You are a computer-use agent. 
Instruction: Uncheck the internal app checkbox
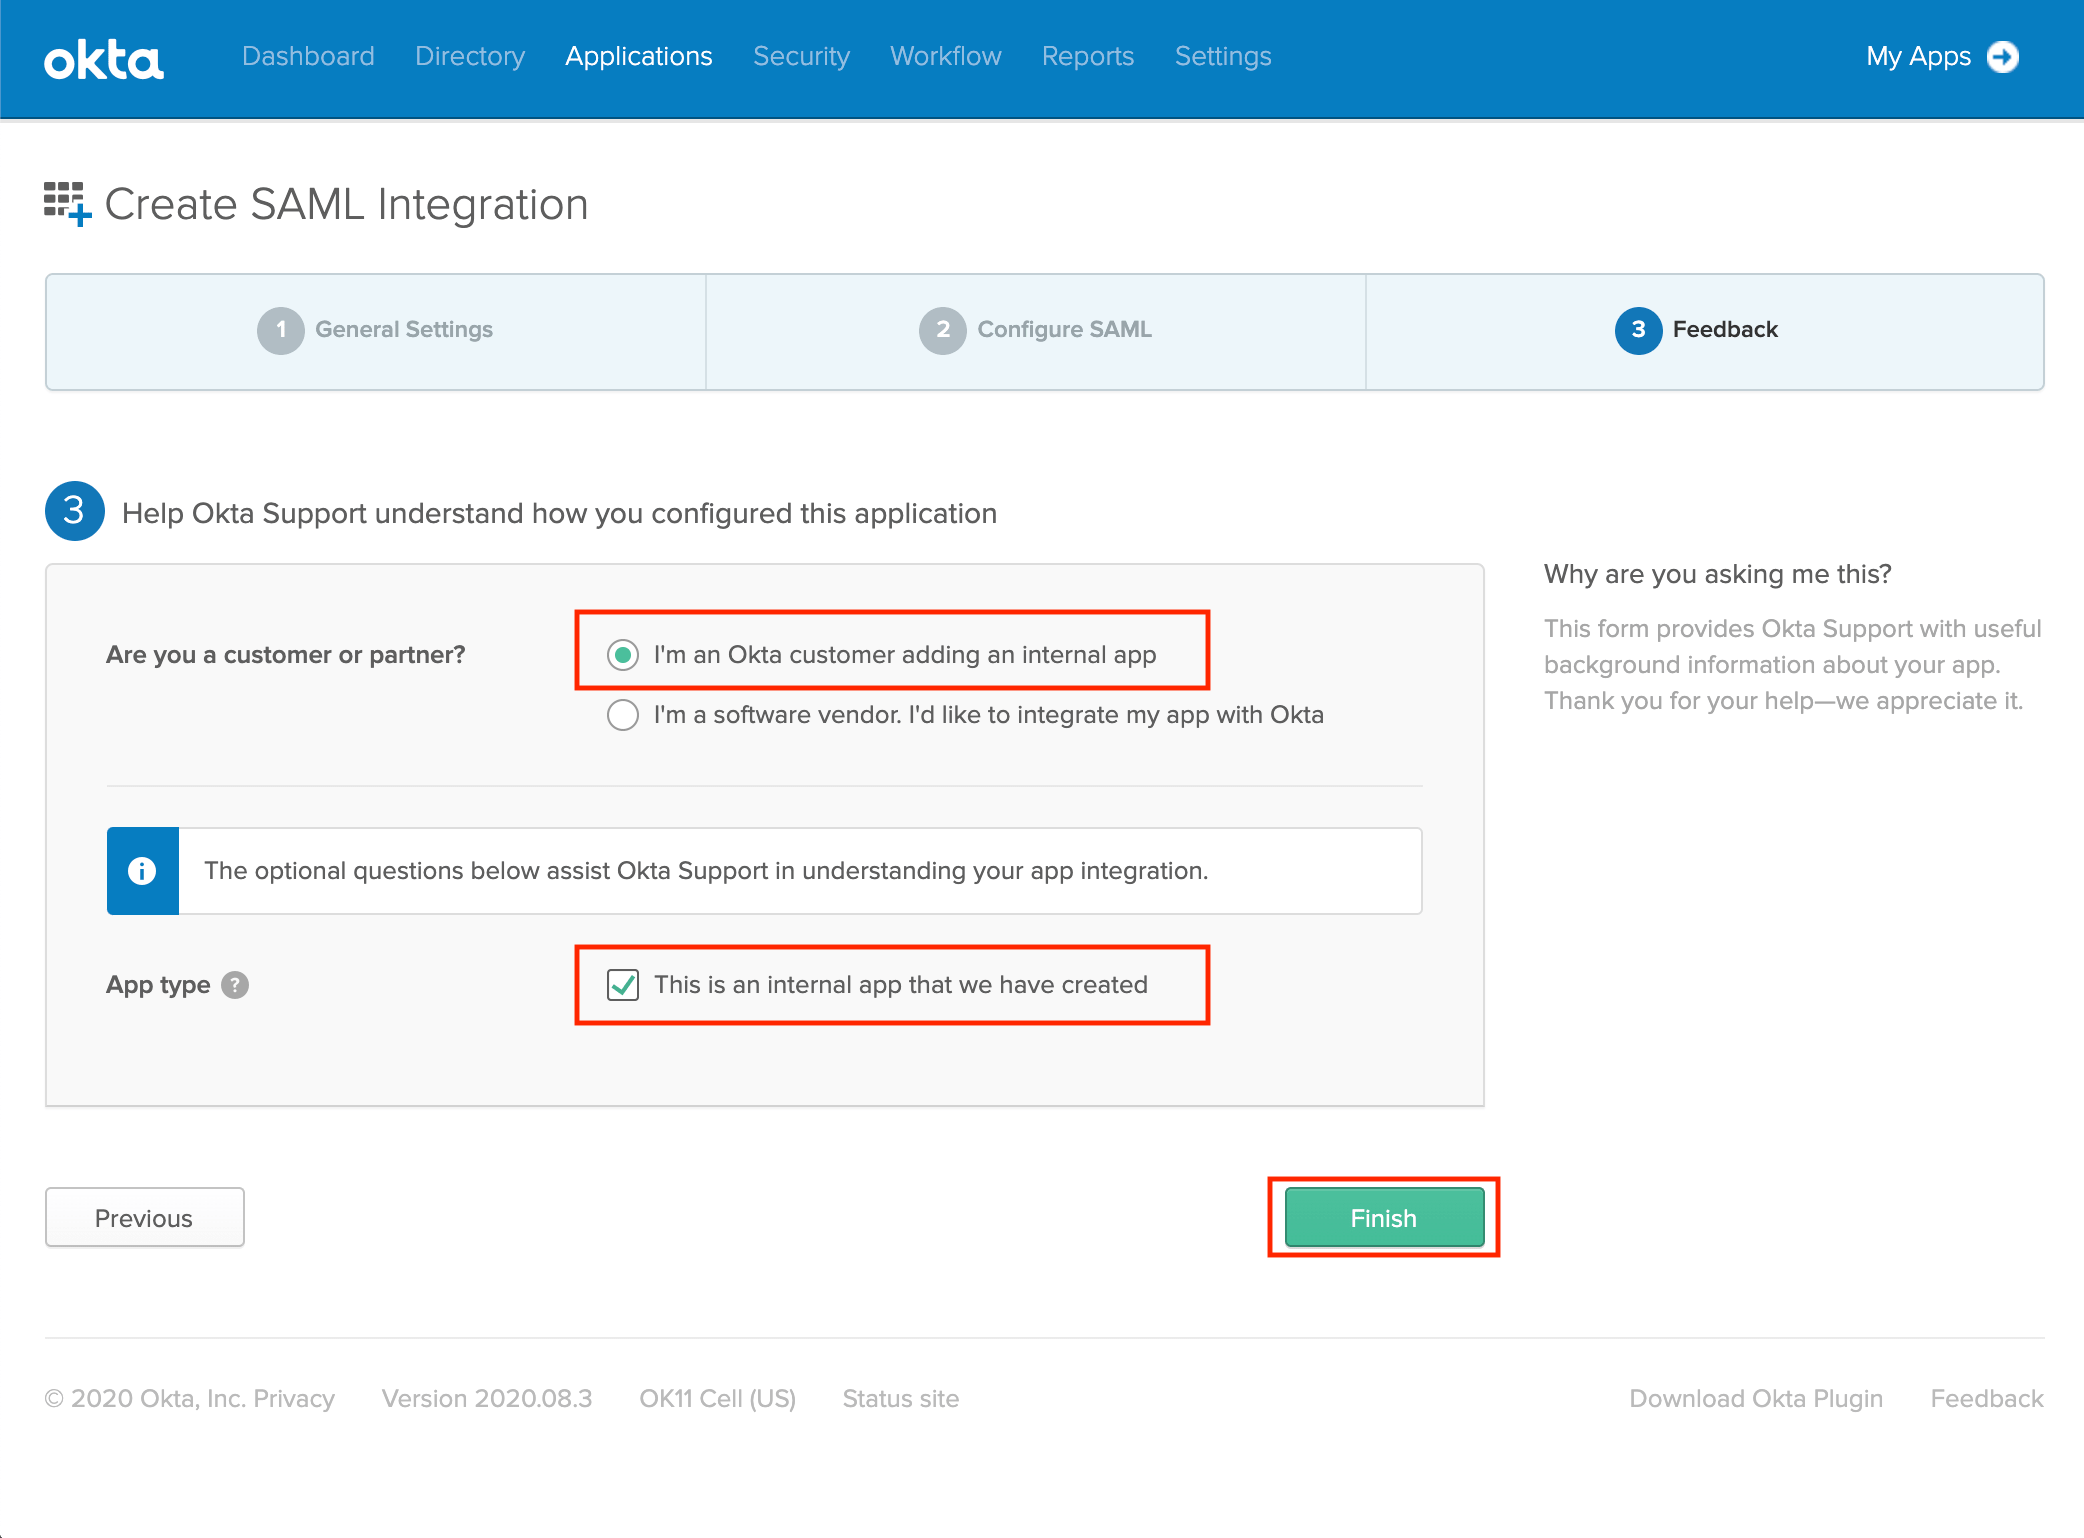click(x=622, y=985)
